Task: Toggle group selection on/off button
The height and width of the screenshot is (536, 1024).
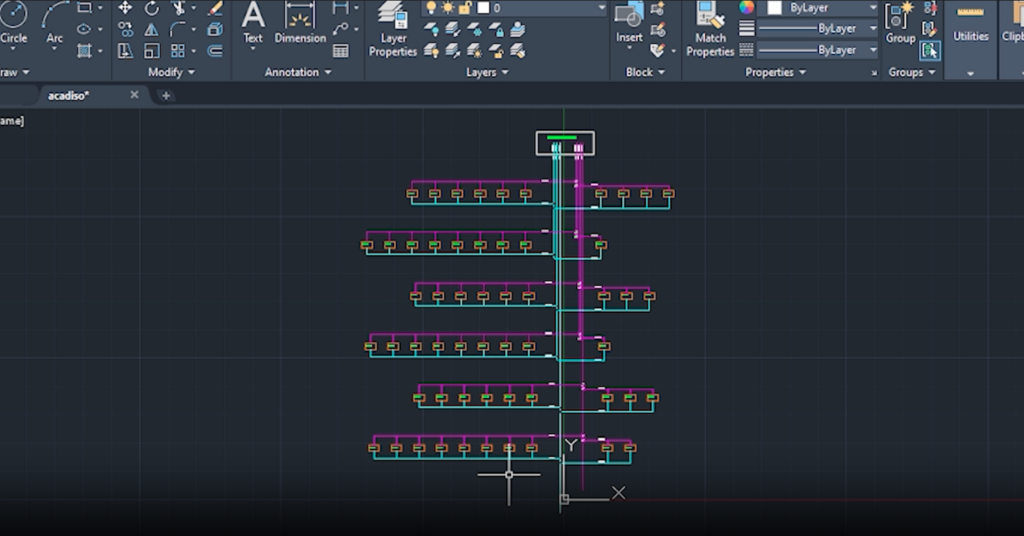Action: [930, 50]
